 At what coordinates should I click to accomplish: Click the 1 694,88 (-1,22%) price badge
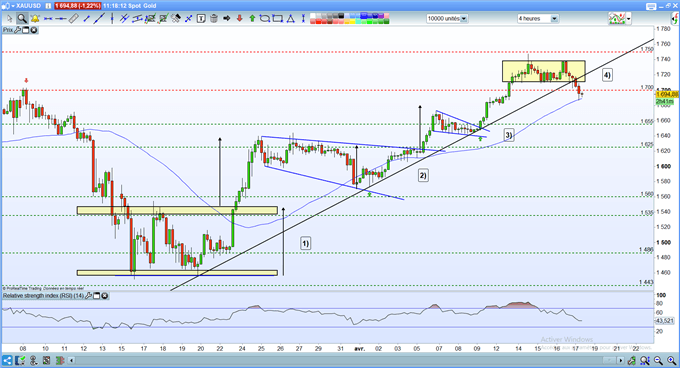(x=78, y=6)
